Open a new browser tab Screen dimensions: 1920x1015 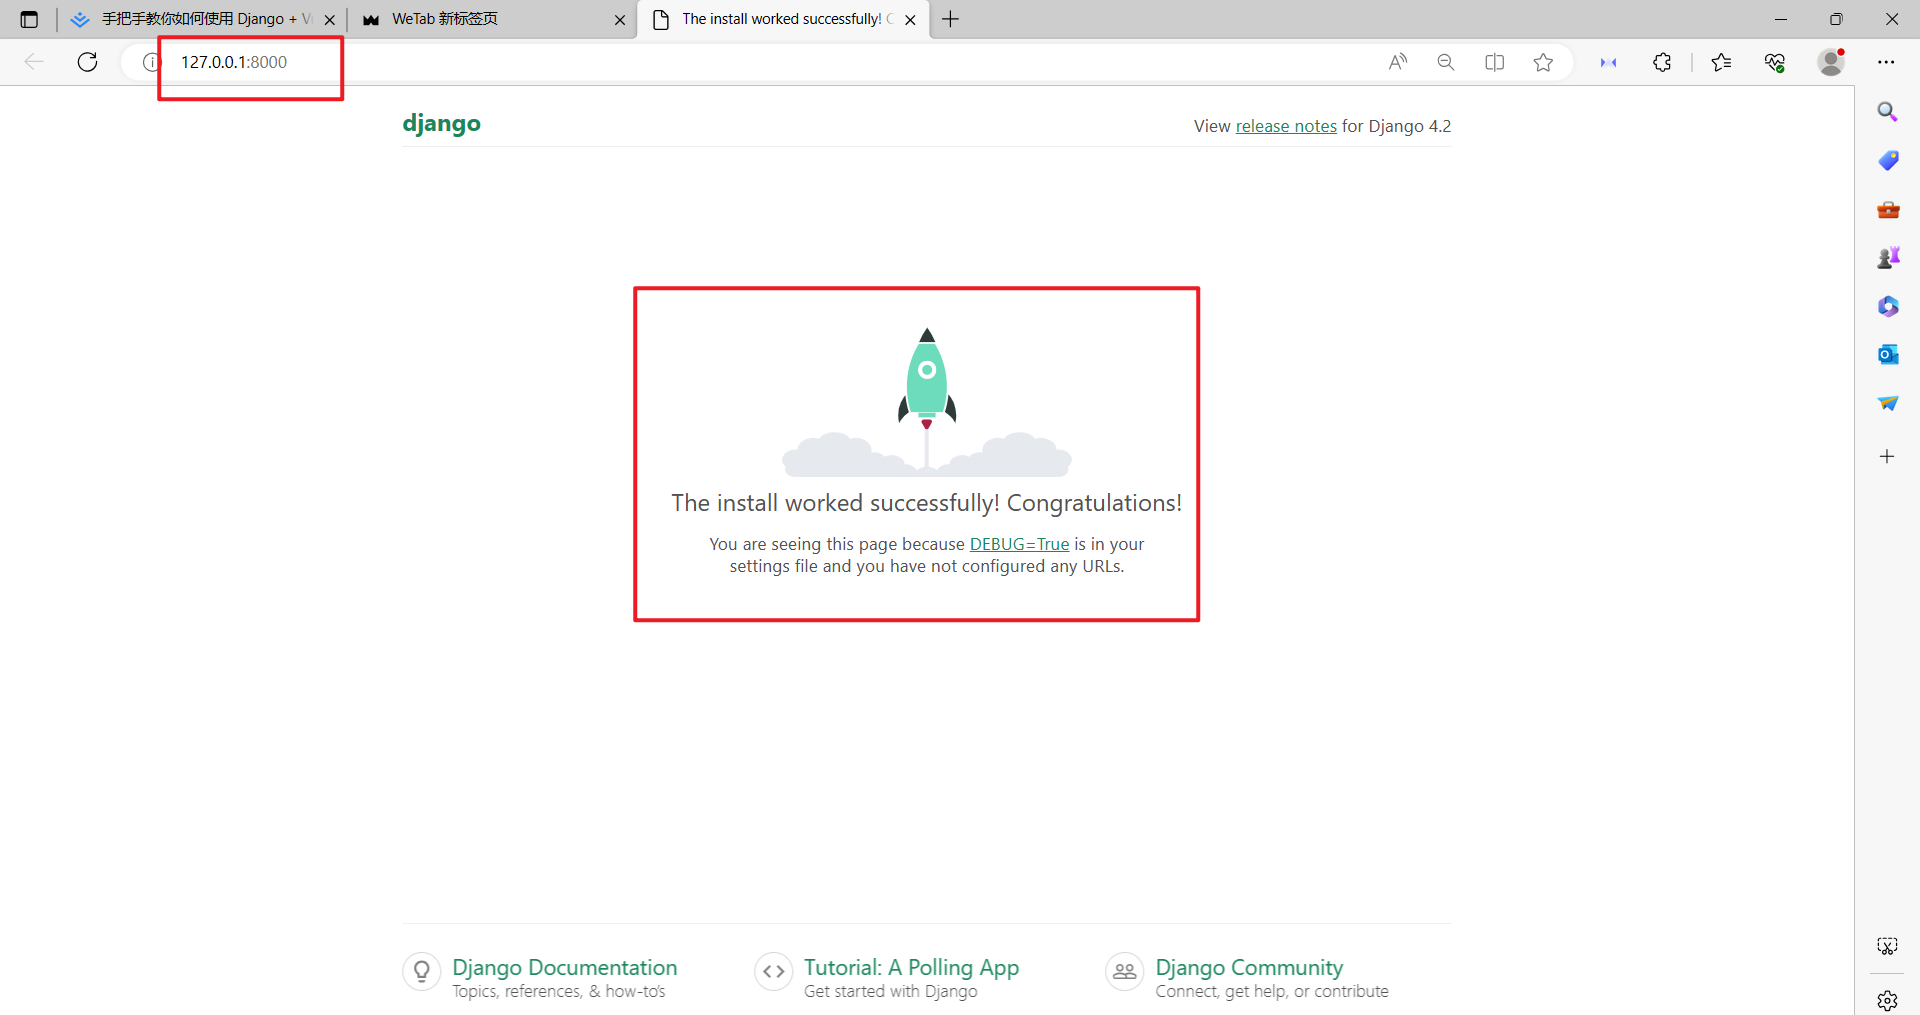[950, 19]
